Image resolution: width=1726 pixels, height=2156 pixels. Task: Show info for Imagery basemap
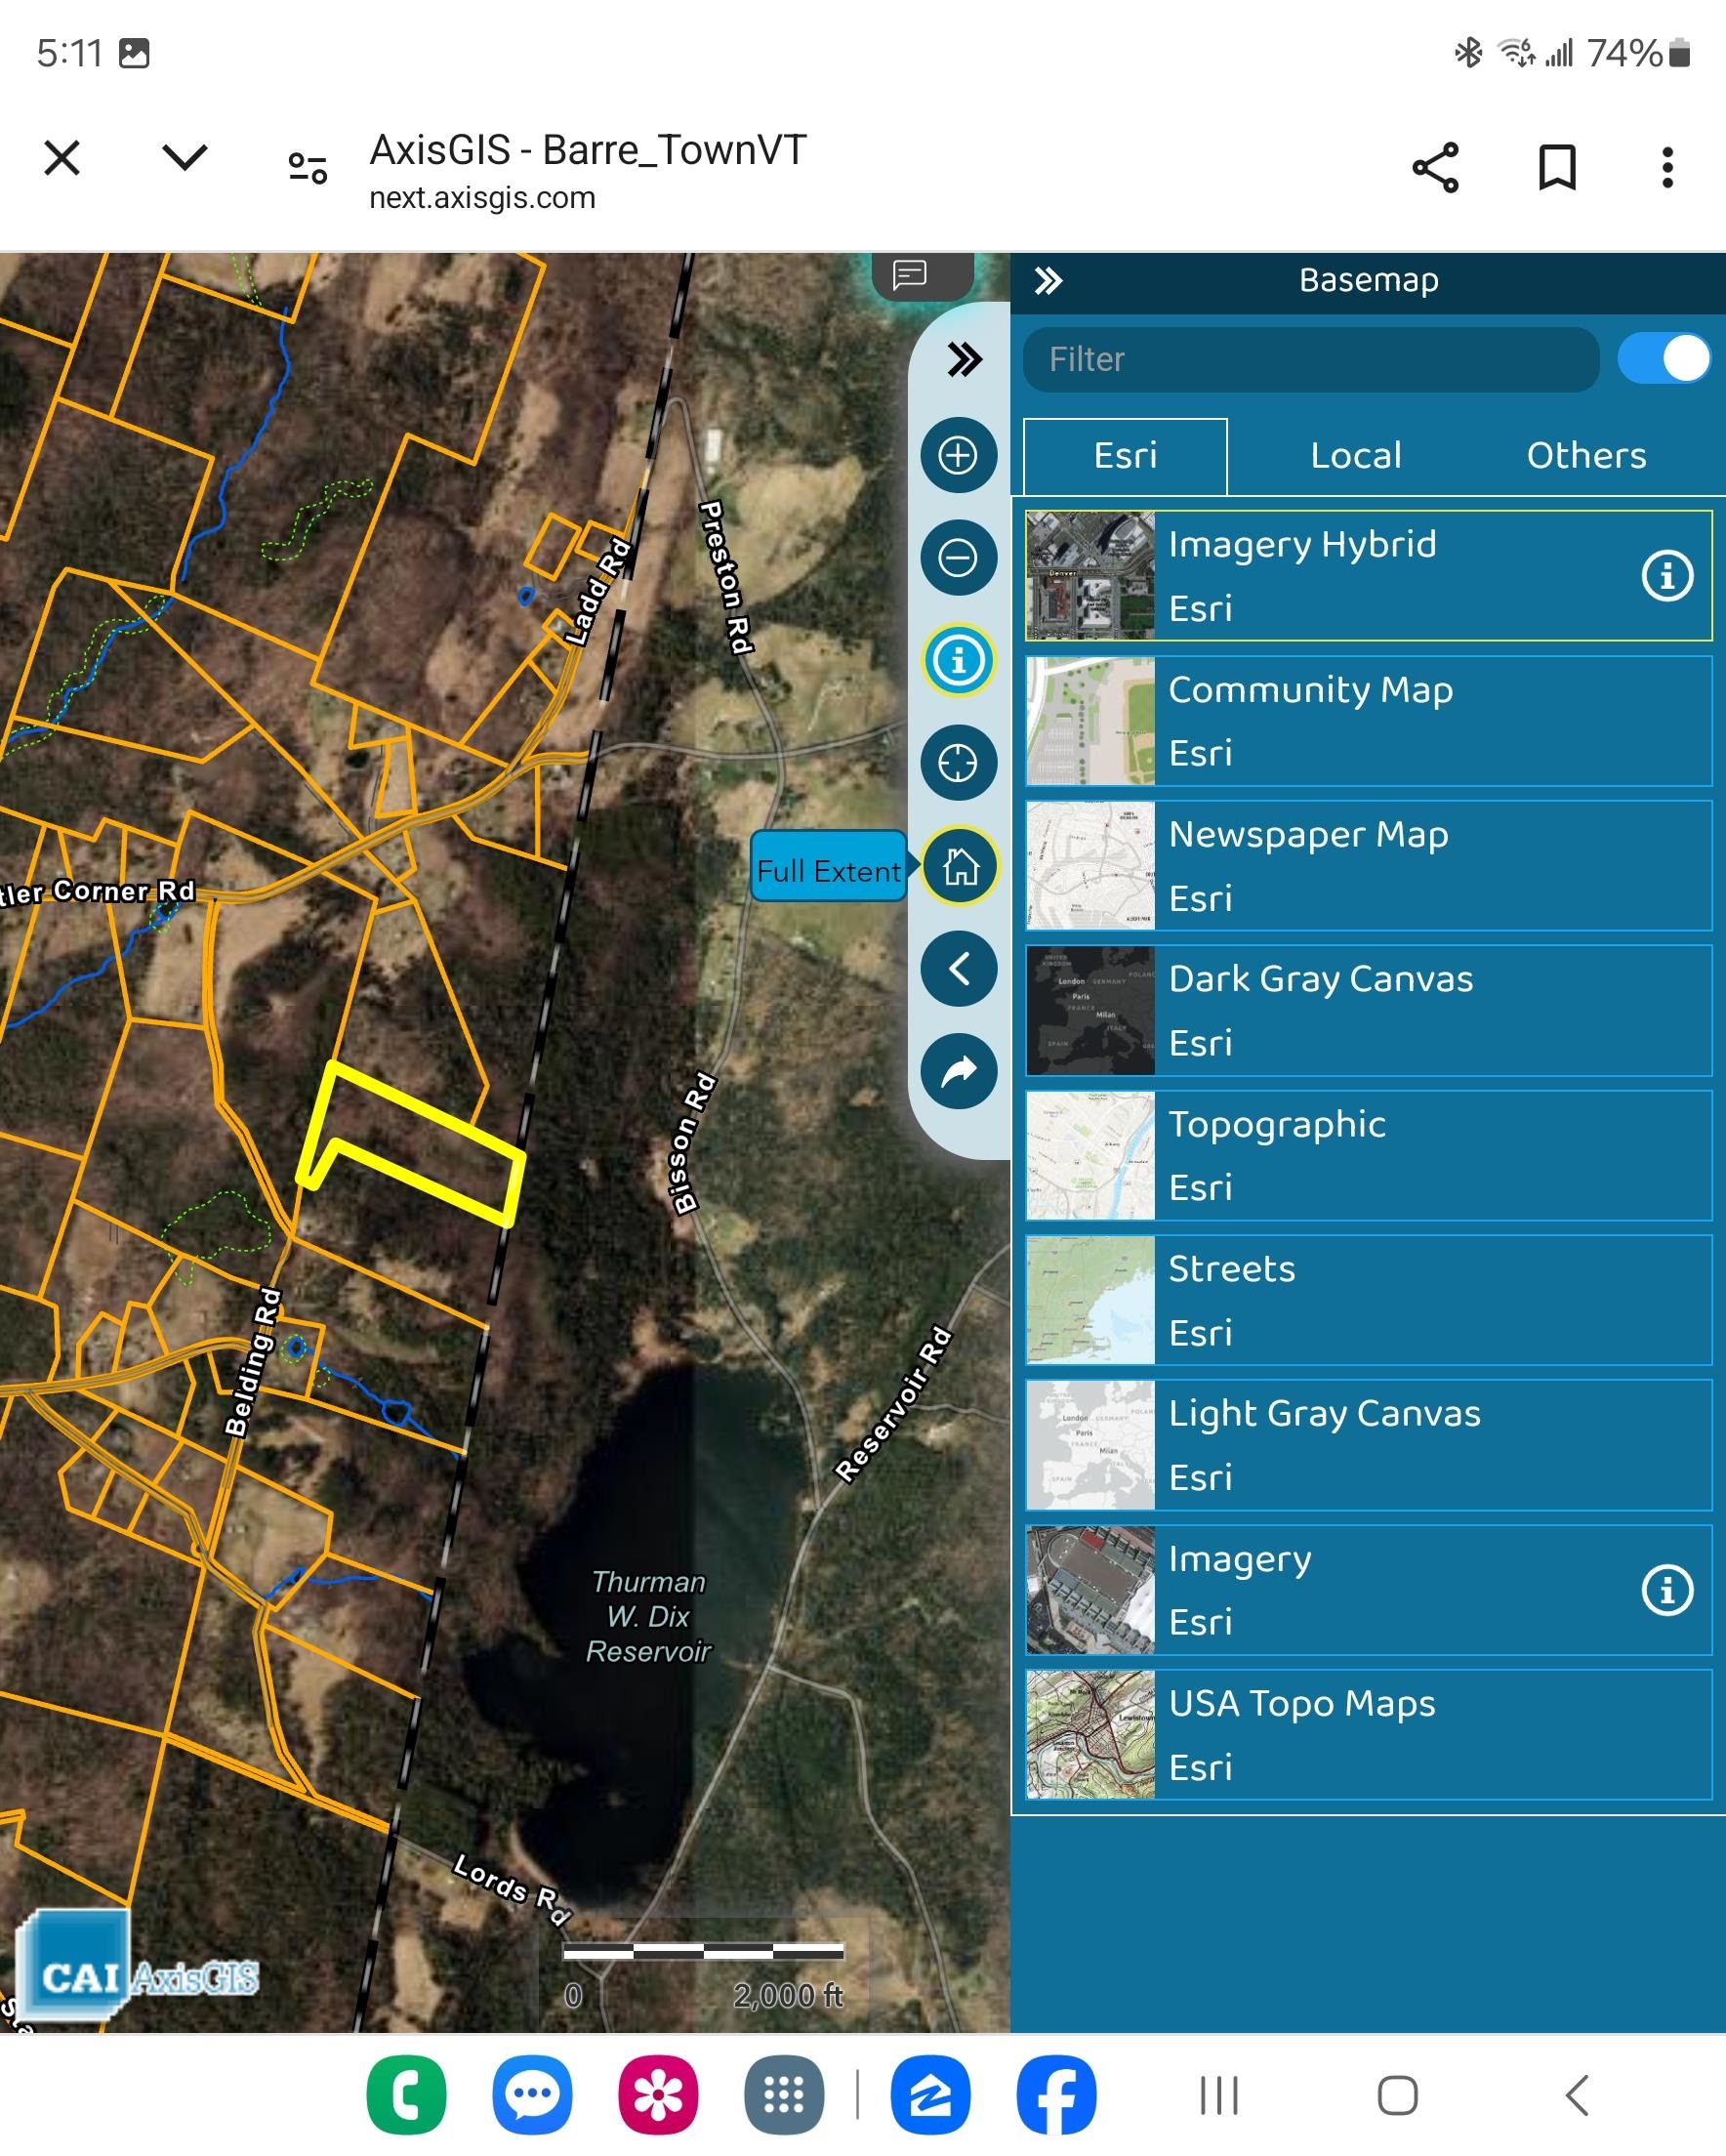[x=1667, y=1590]
